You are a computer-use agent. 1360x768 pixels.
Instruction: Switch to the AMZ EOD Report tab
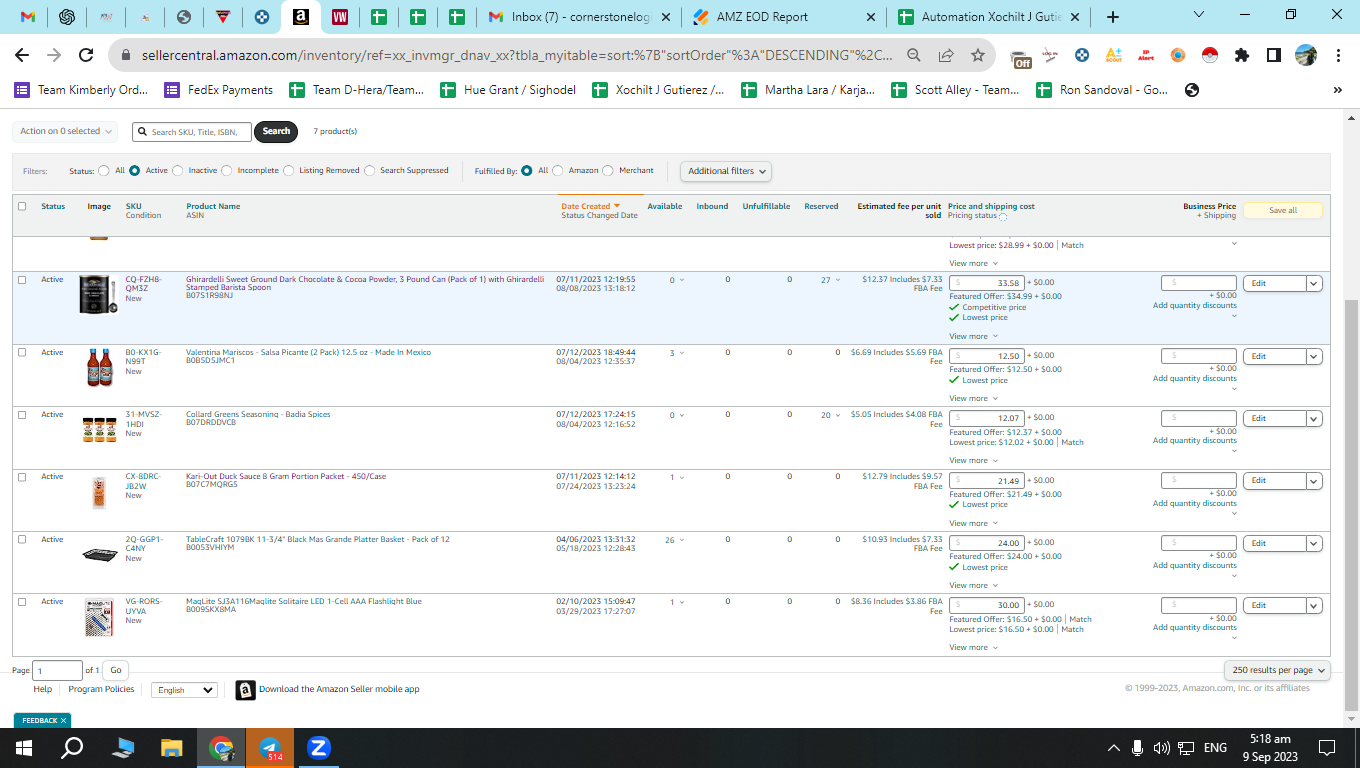point(786,17)
